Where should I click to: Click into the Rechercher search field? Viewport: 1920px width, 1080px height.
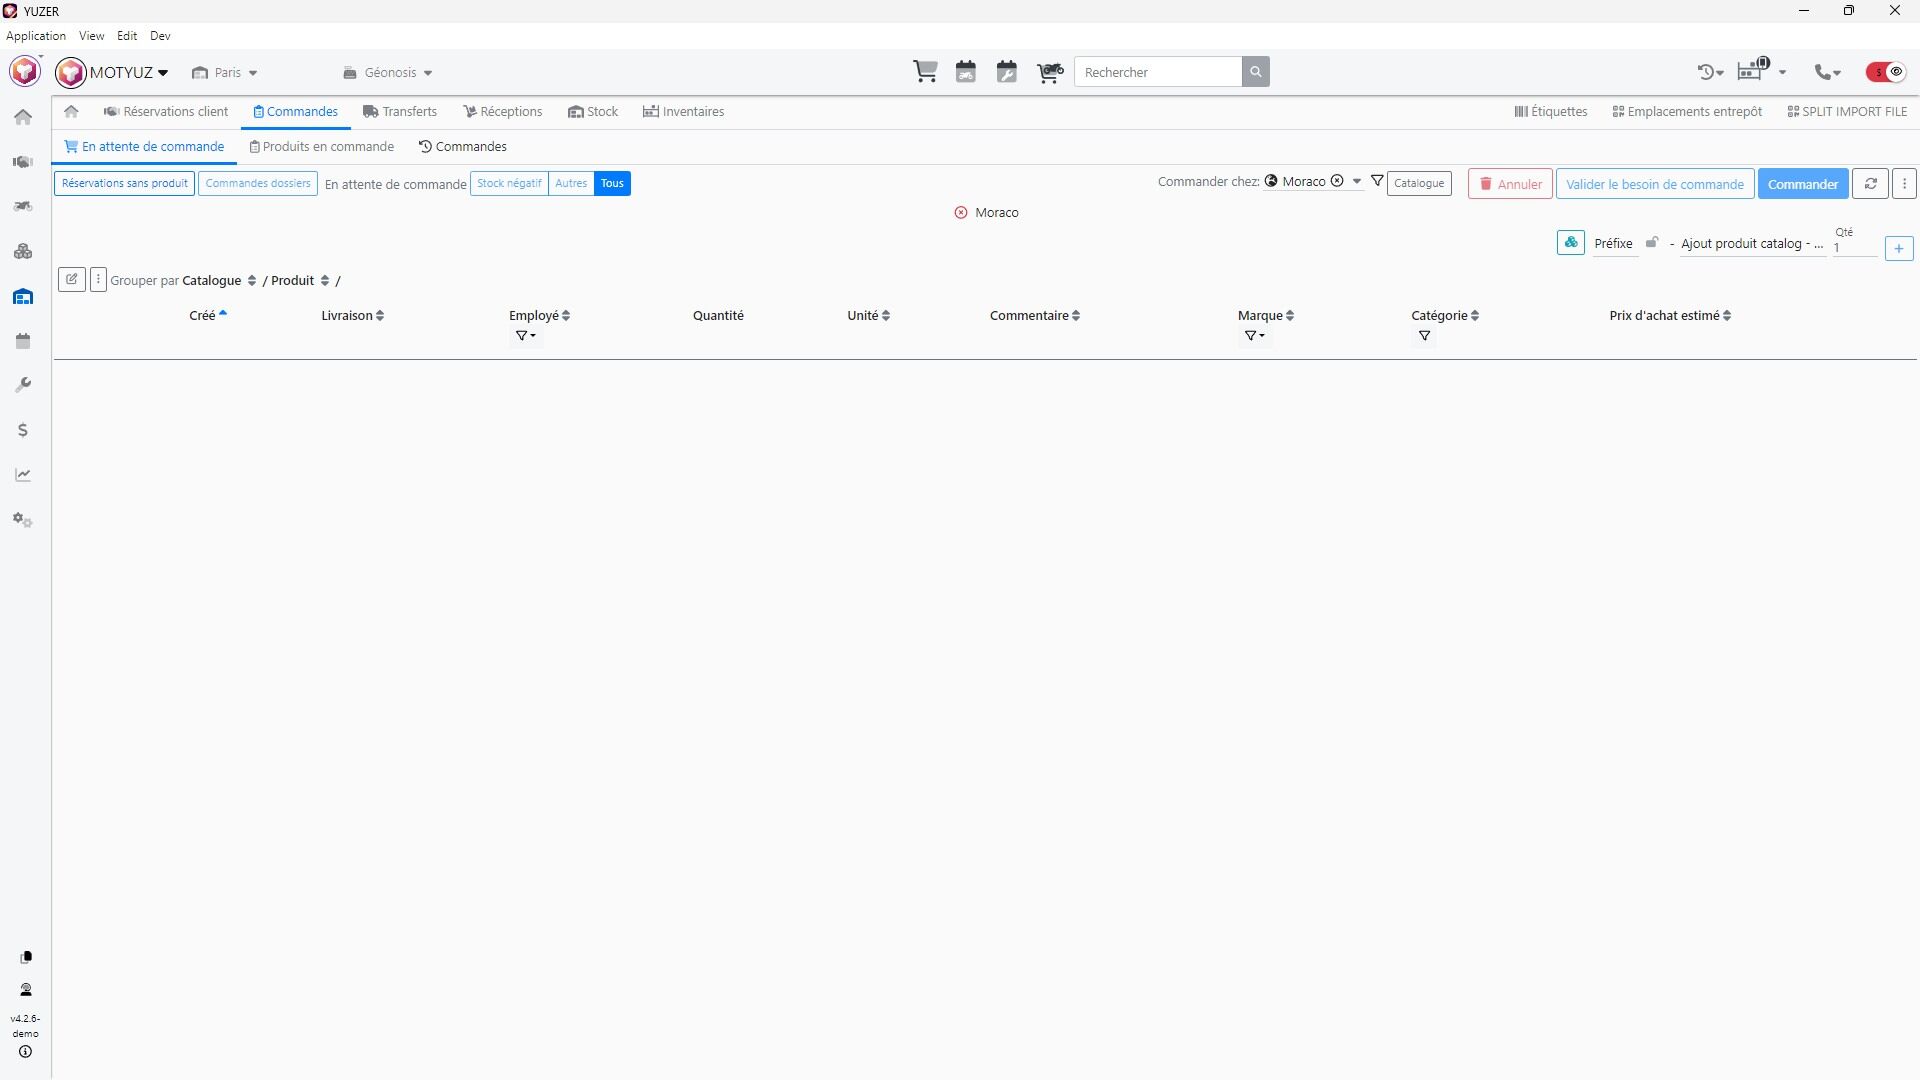pos(1158,72)
